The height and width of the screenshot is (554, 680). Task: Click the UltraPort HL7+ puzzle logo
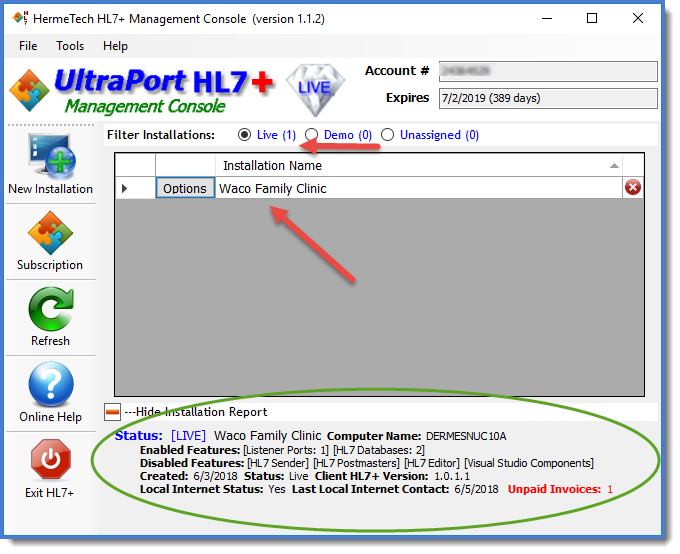[29, 90]
